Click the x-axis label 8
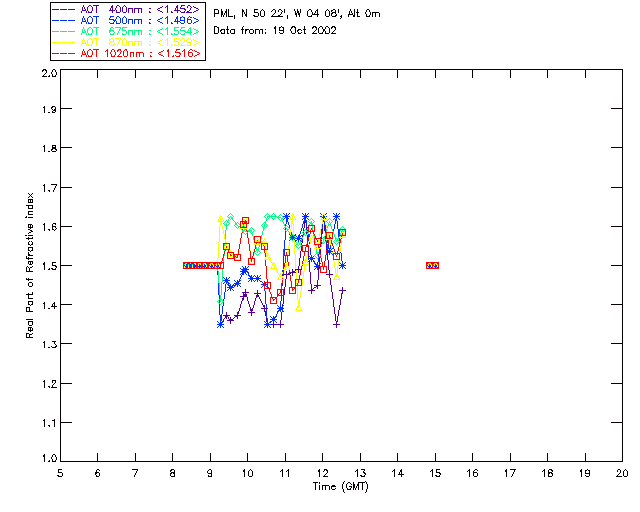Screen dimensions: 640x512 tap(173, 473)
